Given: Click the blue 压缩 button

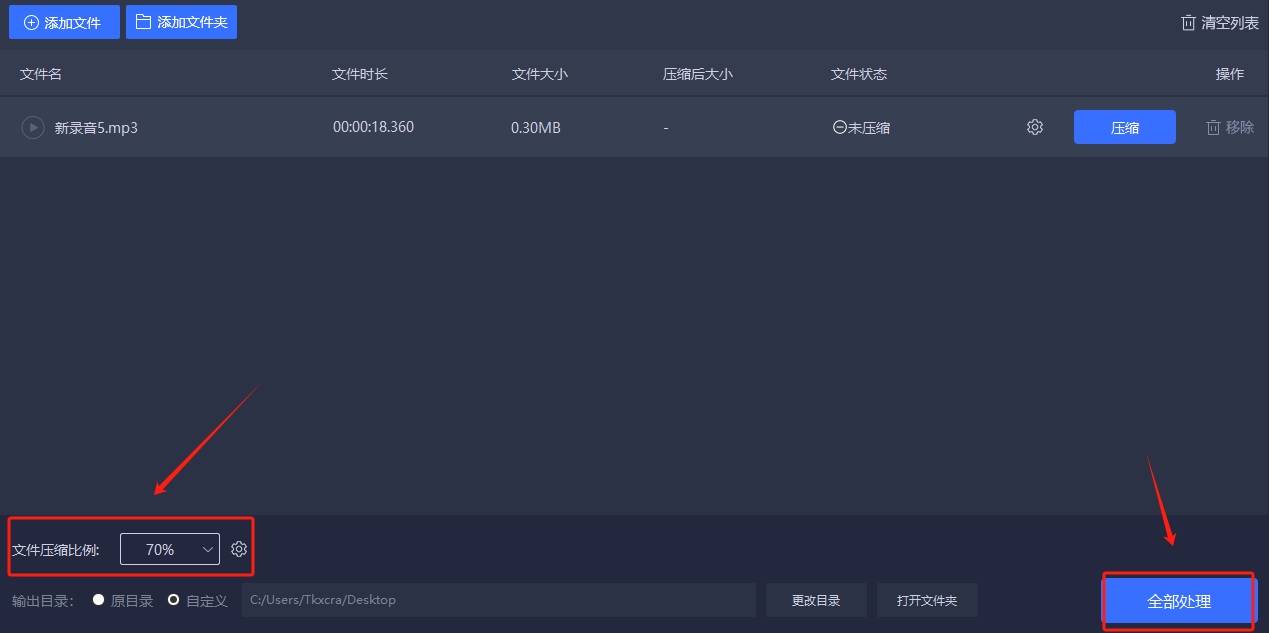Looking at the screenshot, I should (x=1125, y=127).
